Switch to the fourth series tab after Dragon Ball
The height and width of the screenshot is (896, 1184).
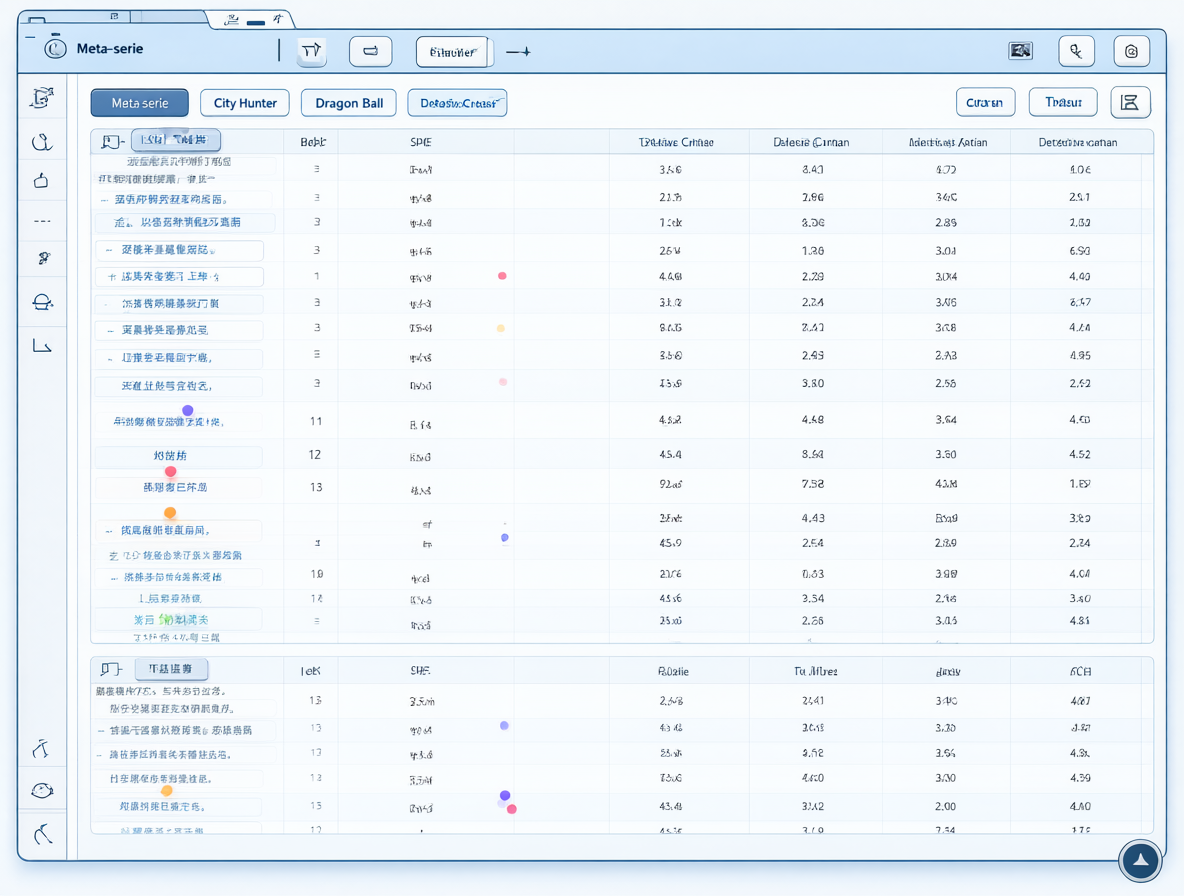(x=458, y=103)
